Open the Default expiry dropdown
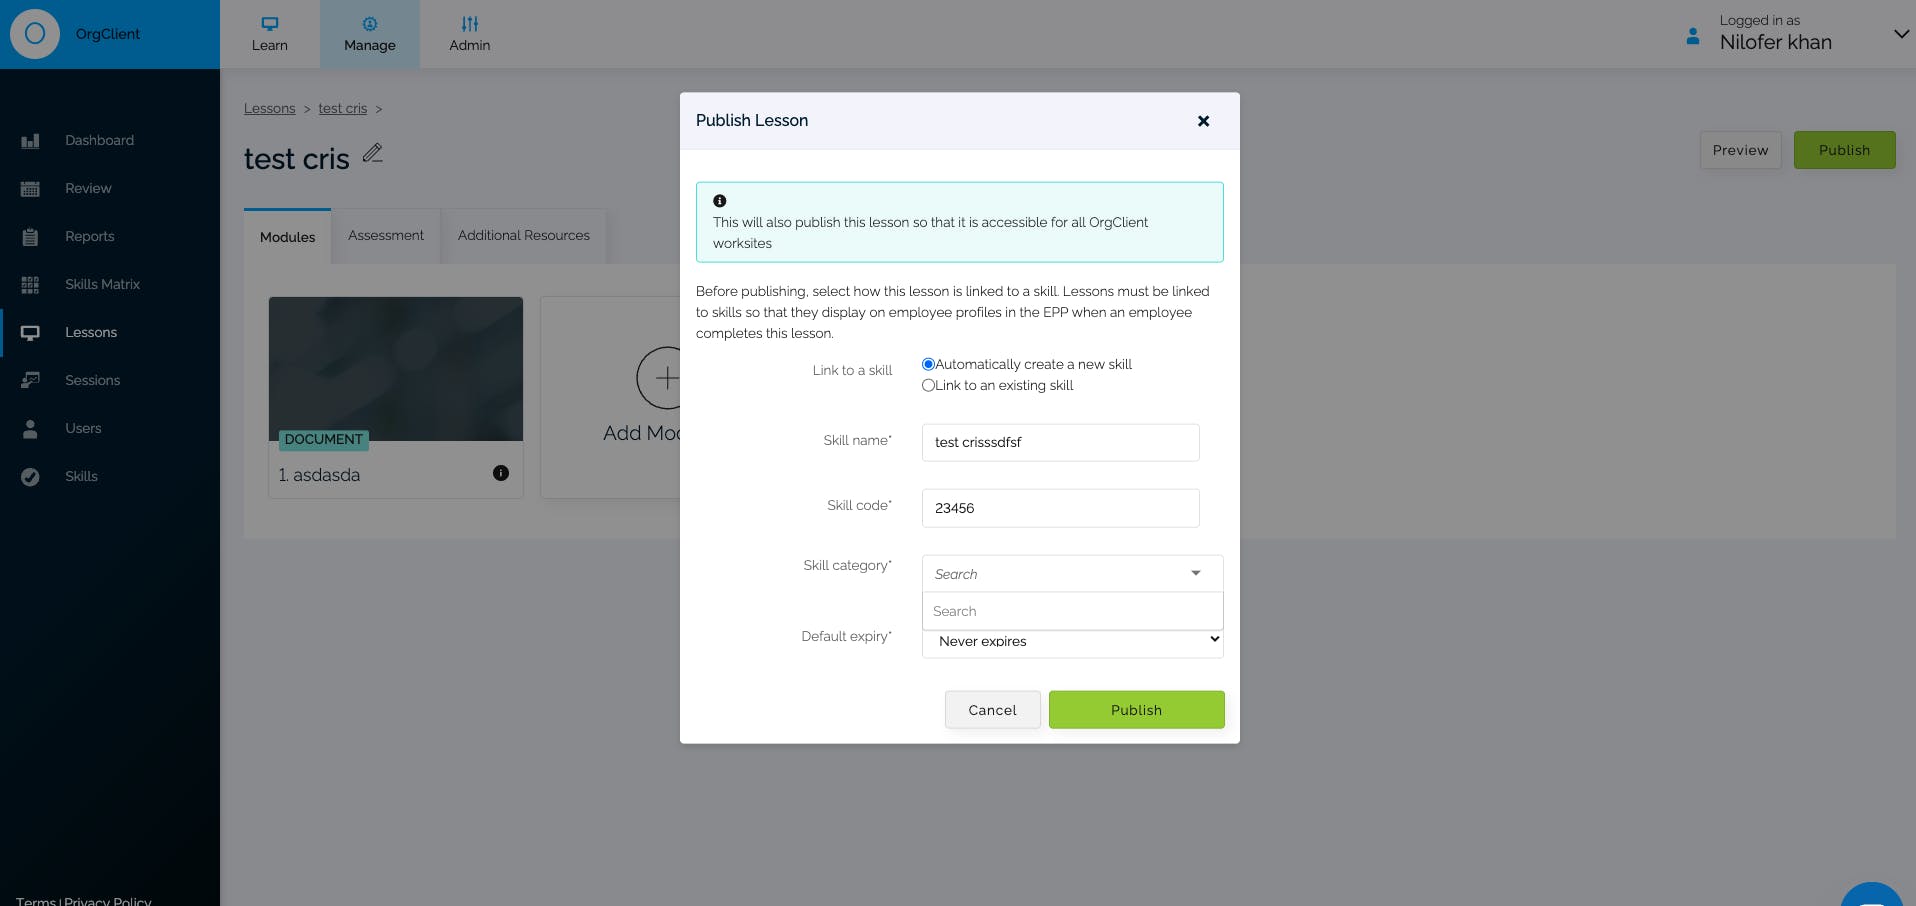This screenshot has width=1916, height=906. pyautogui.click(x=1071, y=641)
